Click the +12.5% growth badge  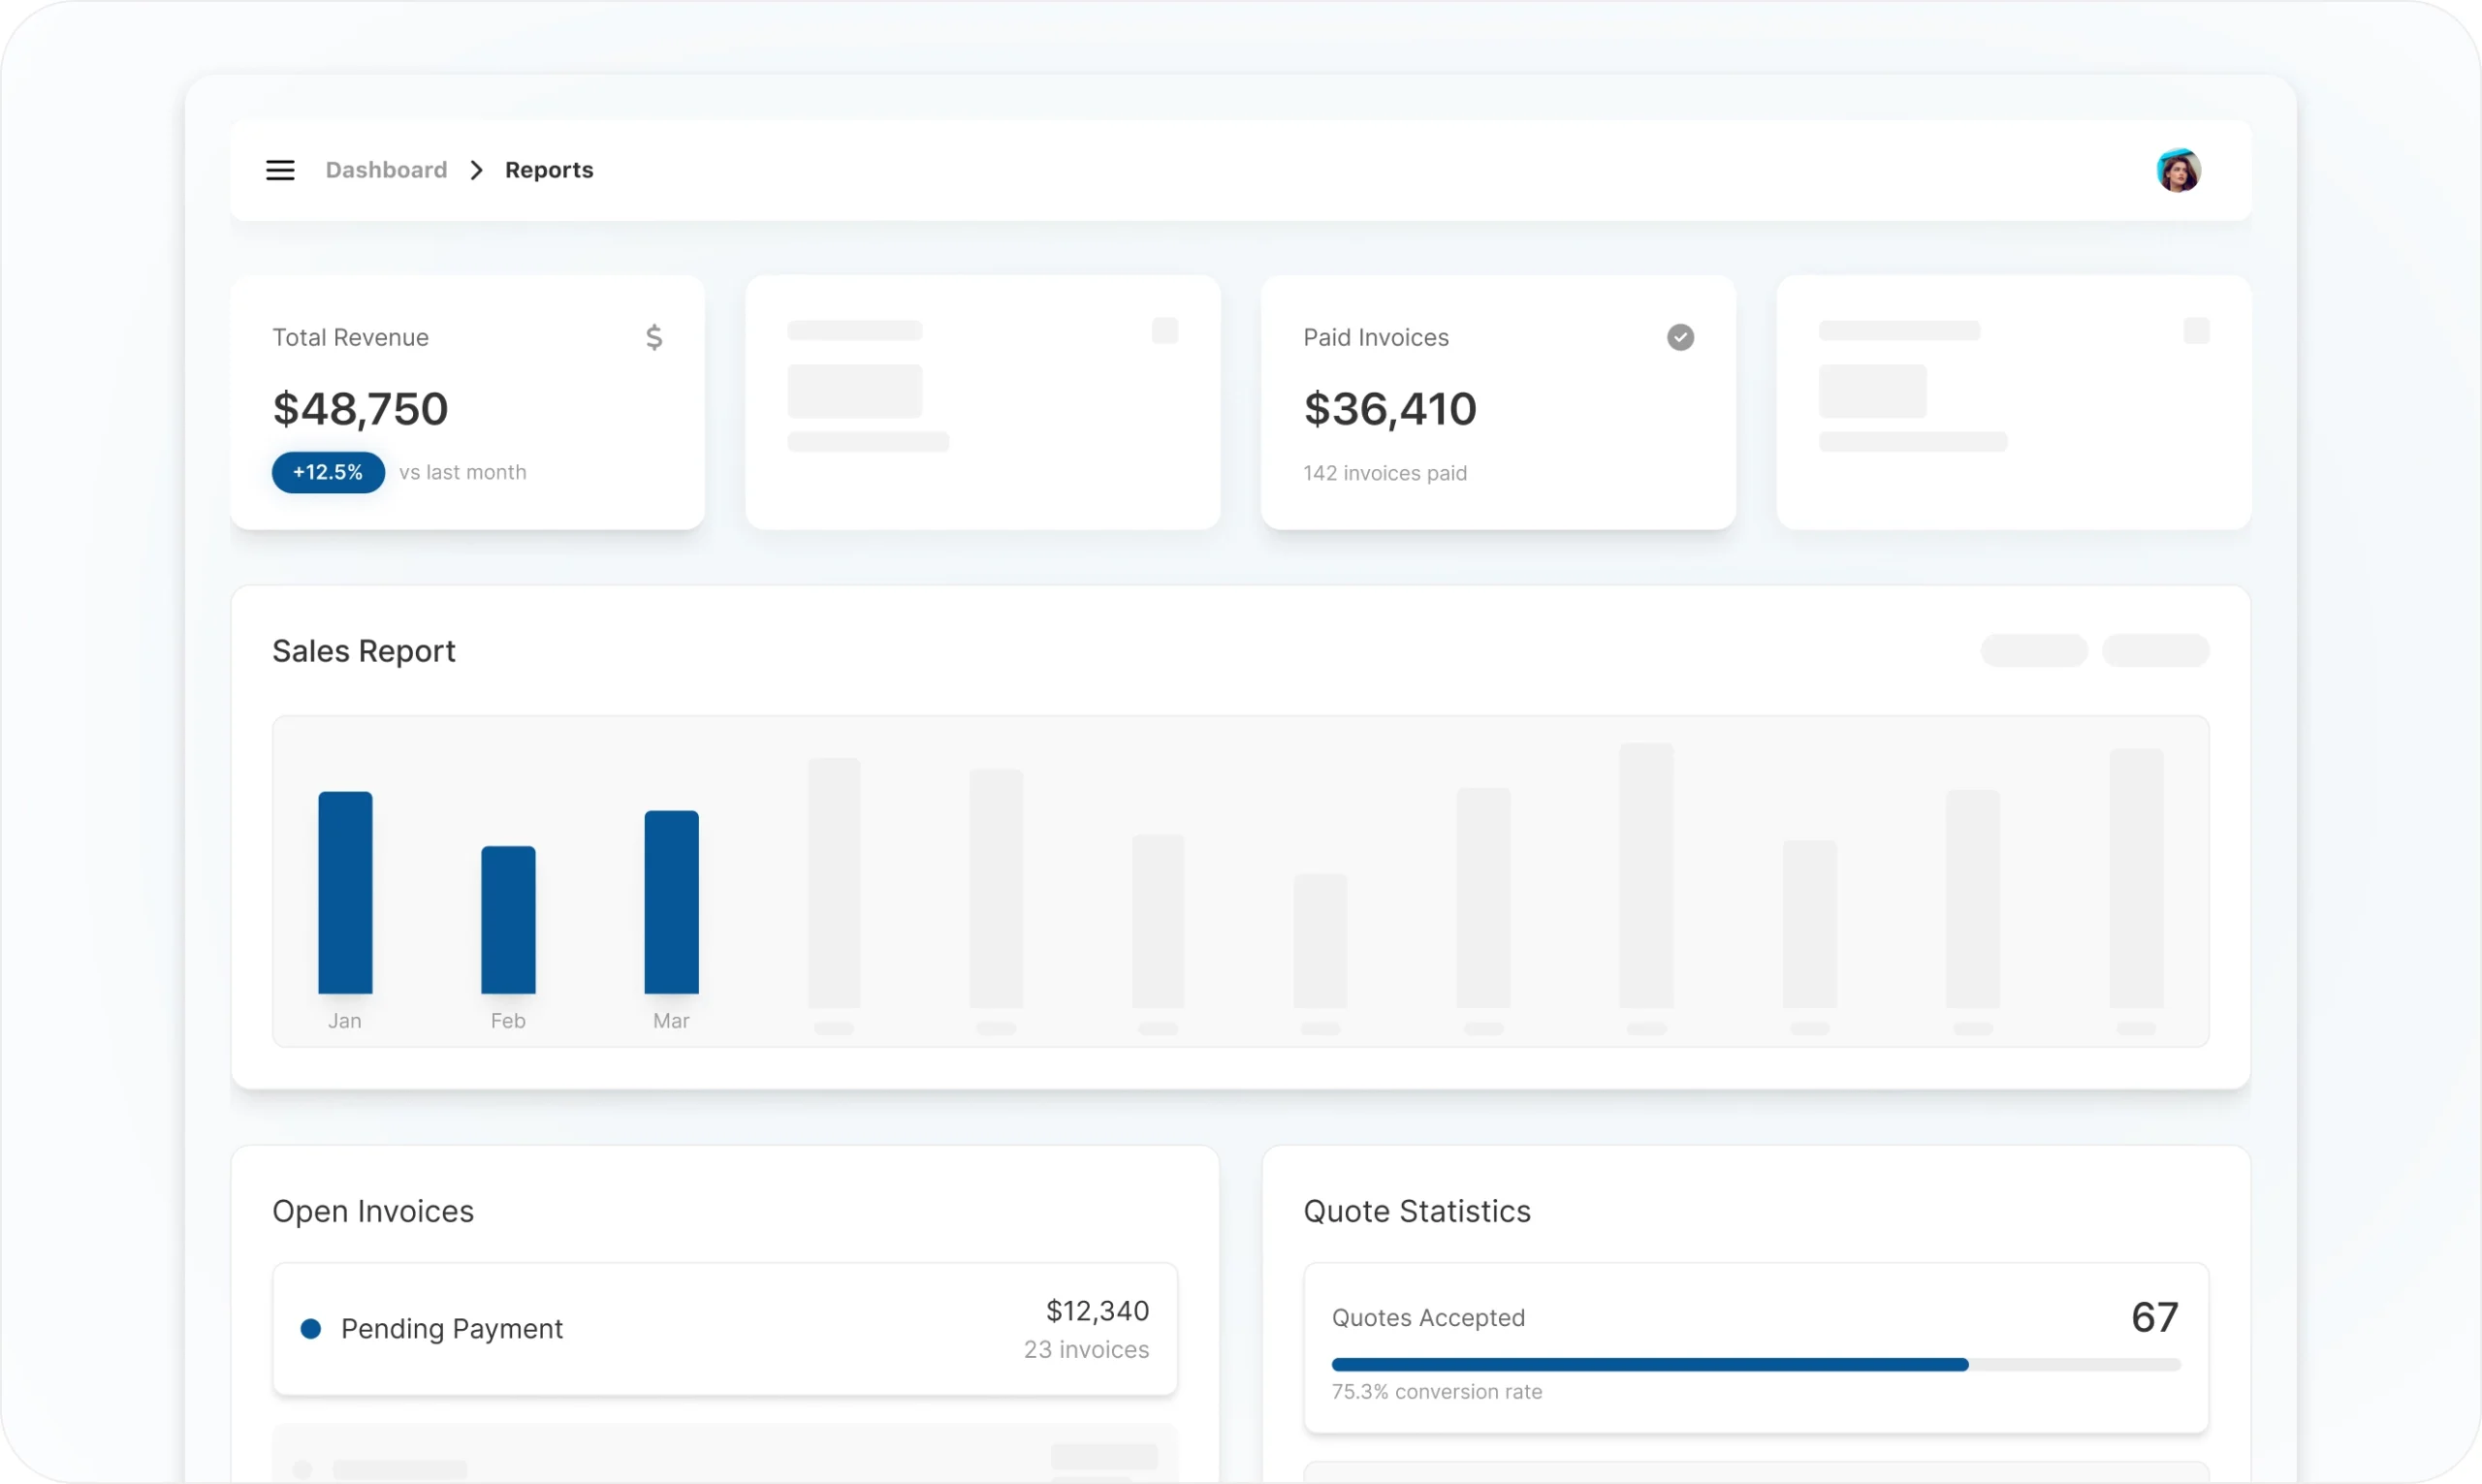(328, 472)
